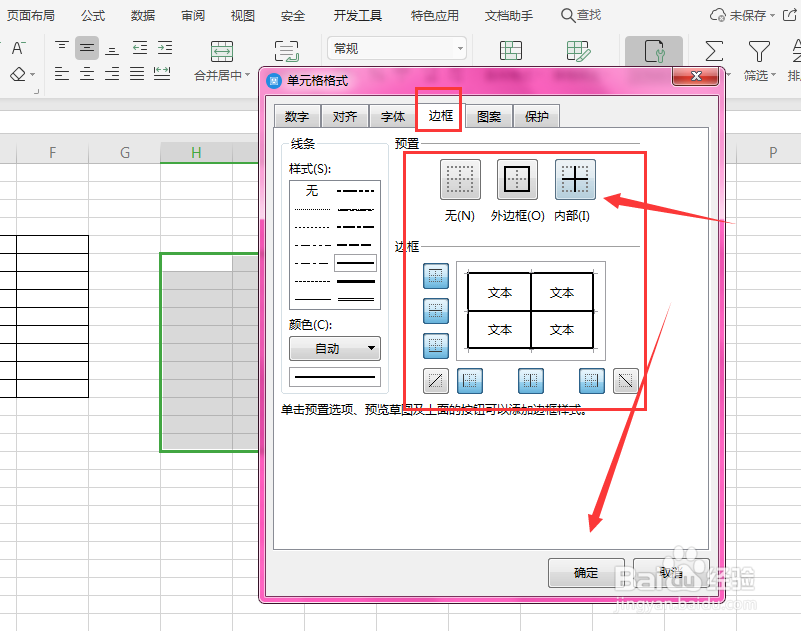Viewport: 801px width, 631px height.
Task: Select the 无 line style
Action: [x=312, y=191]
